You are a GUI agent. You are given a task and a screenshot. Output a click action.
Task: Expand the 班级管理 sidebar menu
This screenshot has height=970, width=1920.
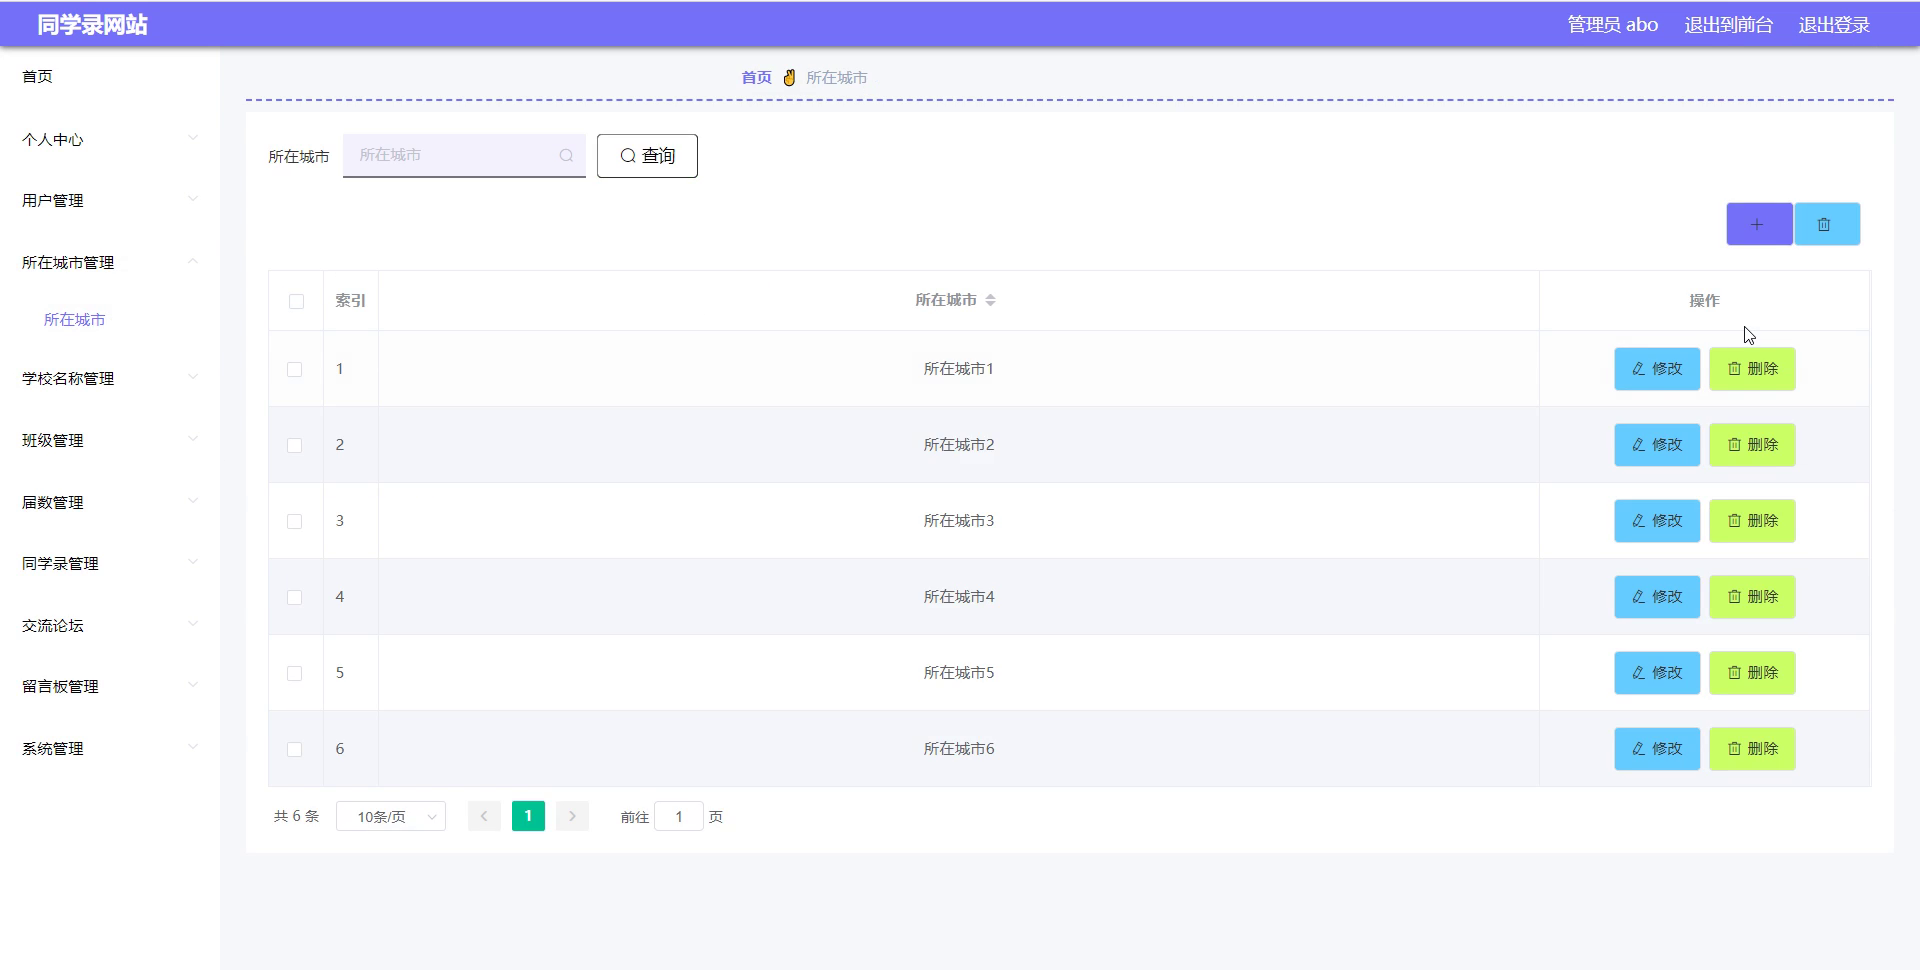pyautogui.click(x=110, y=440)
